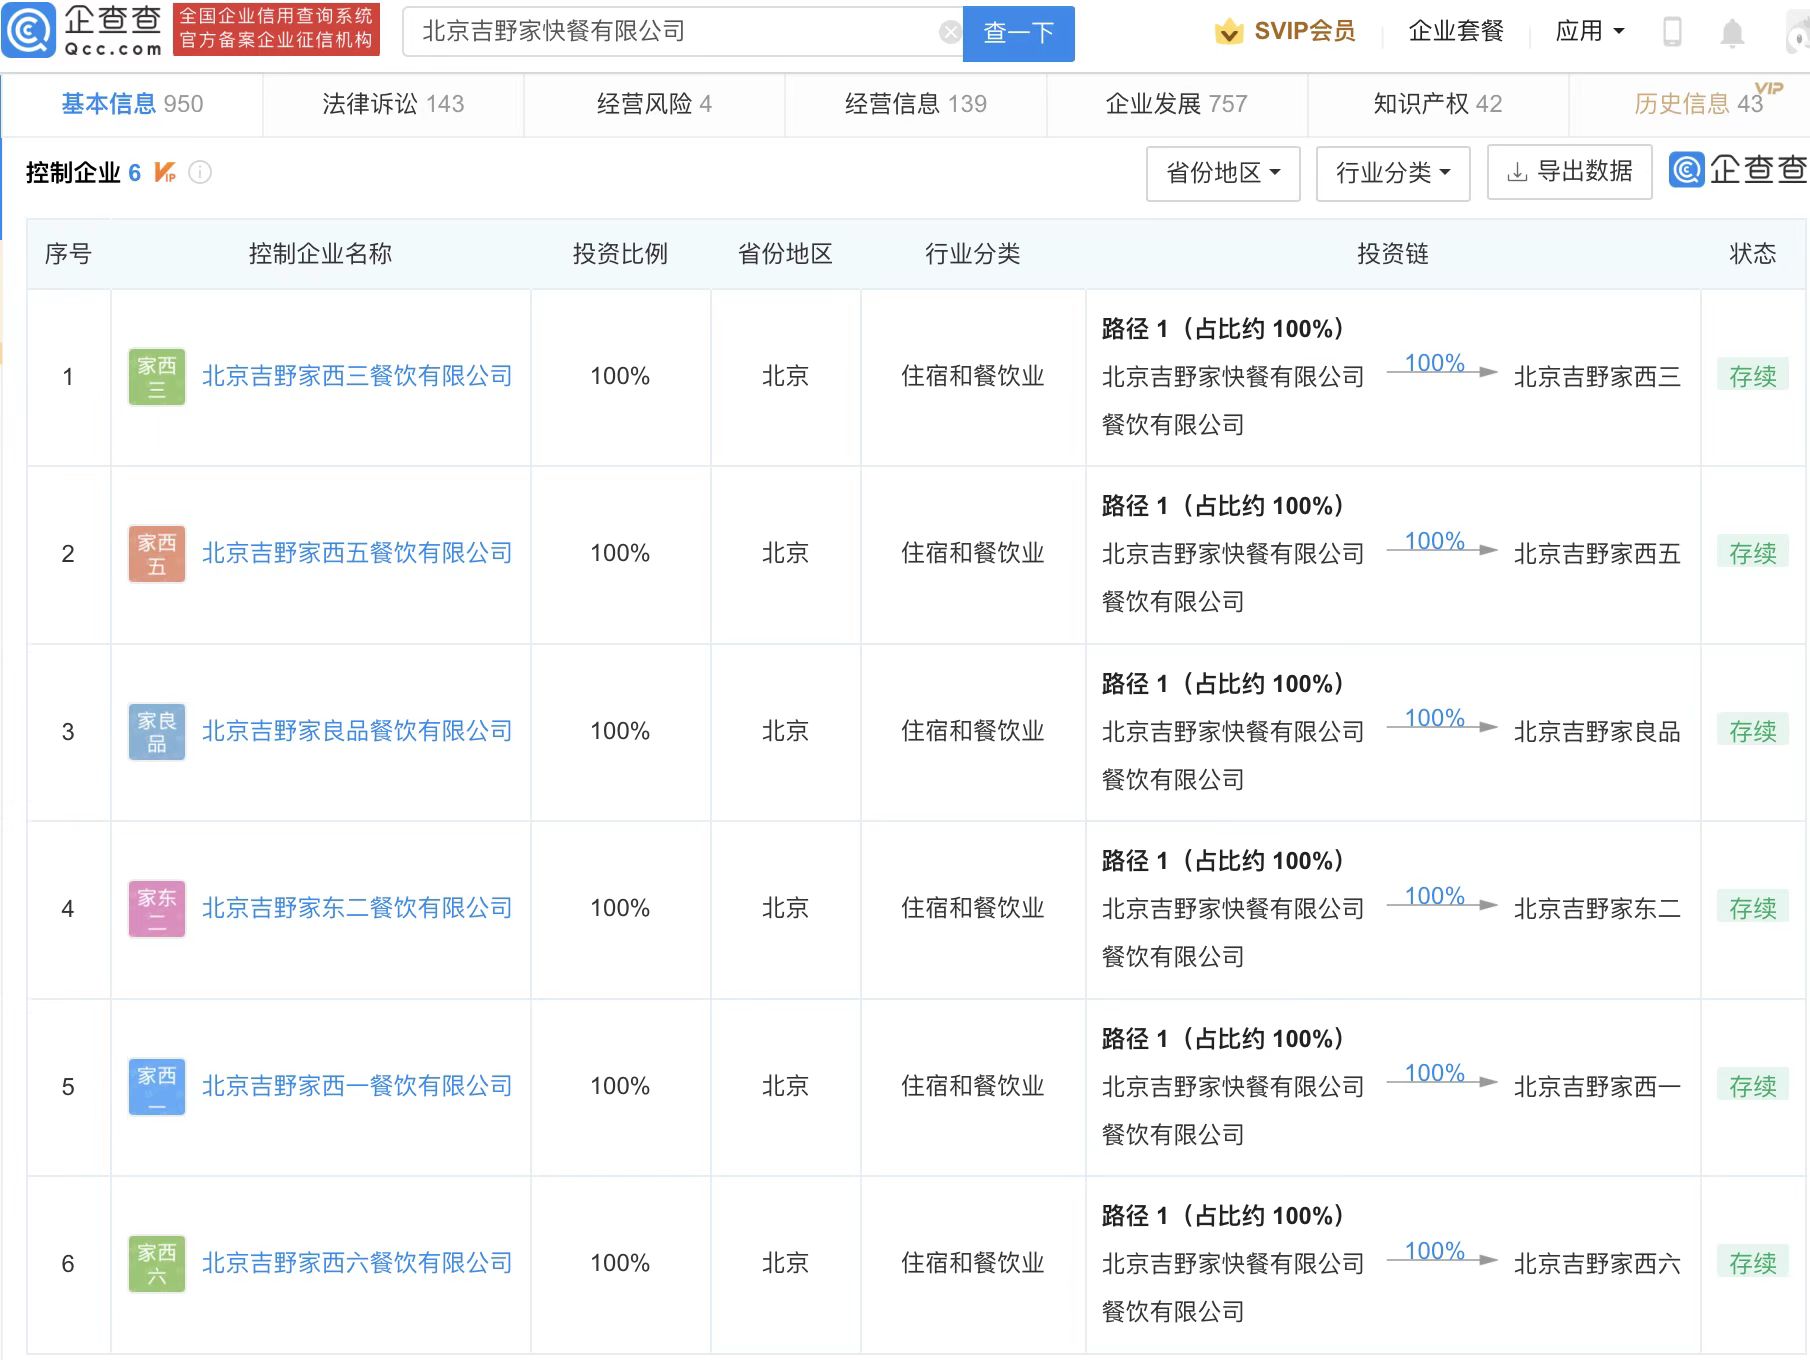Click the 投资链 column header

(1392, 254)
